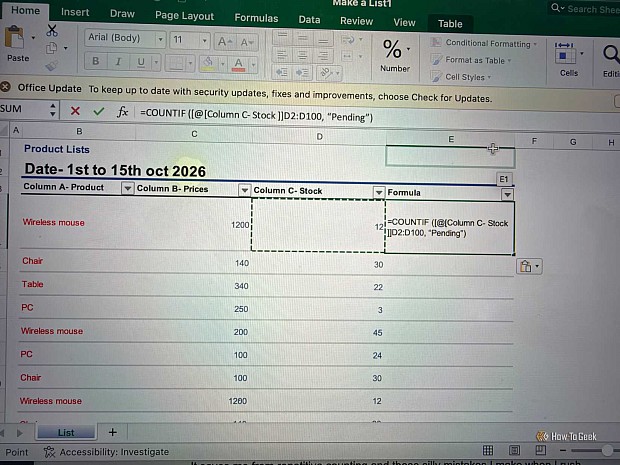Toggle Italic formatting
This screenshot has height=465, width=620.
coord(118,62)
